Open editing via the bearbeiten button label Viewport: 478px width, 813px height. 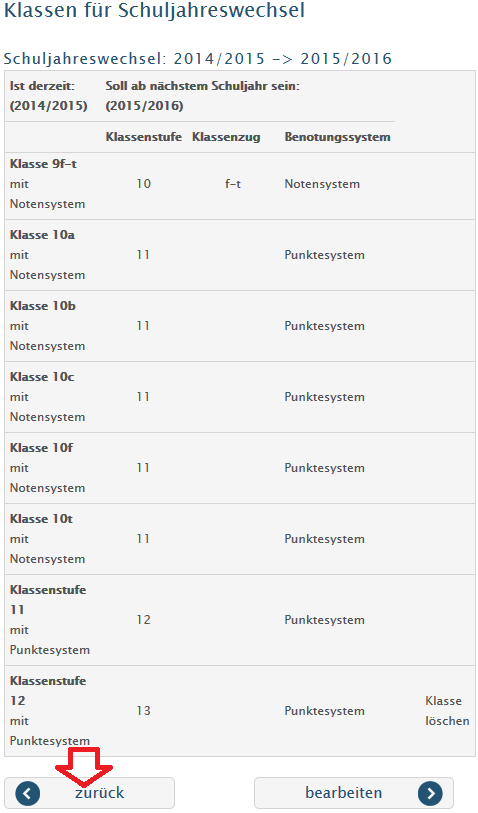[344, 793]
